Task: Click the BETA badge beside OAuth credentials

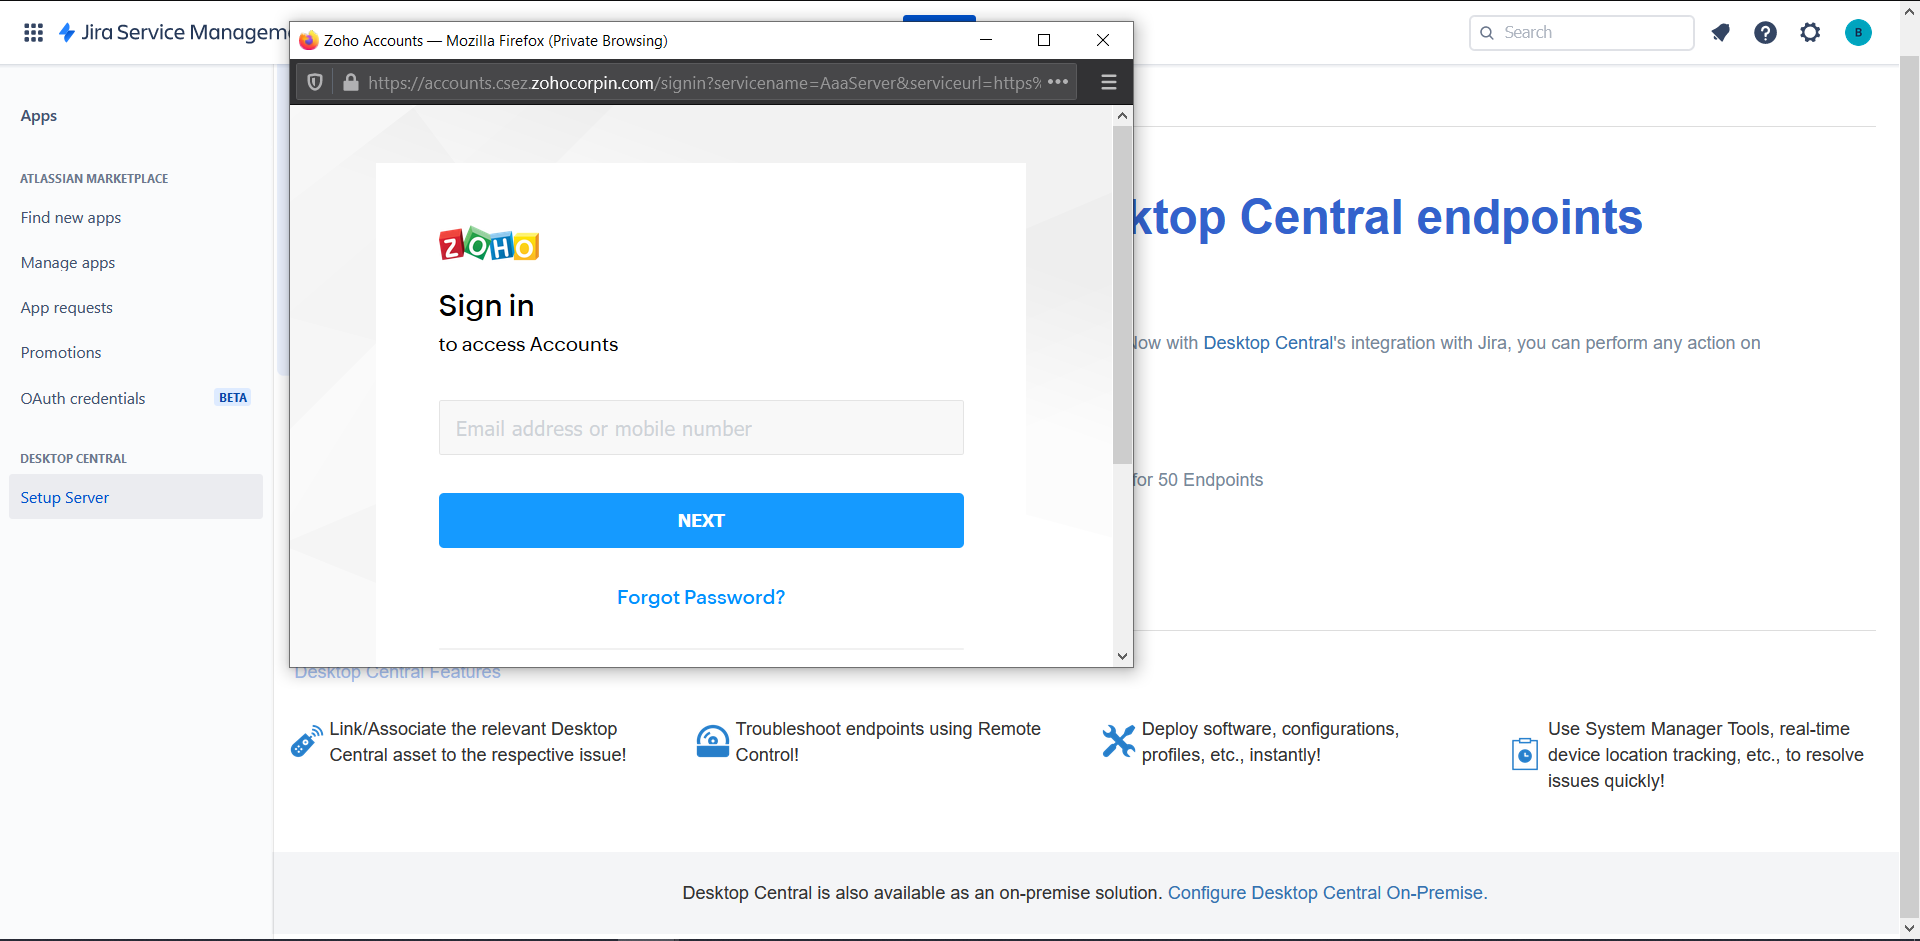Action: [233, 398]
